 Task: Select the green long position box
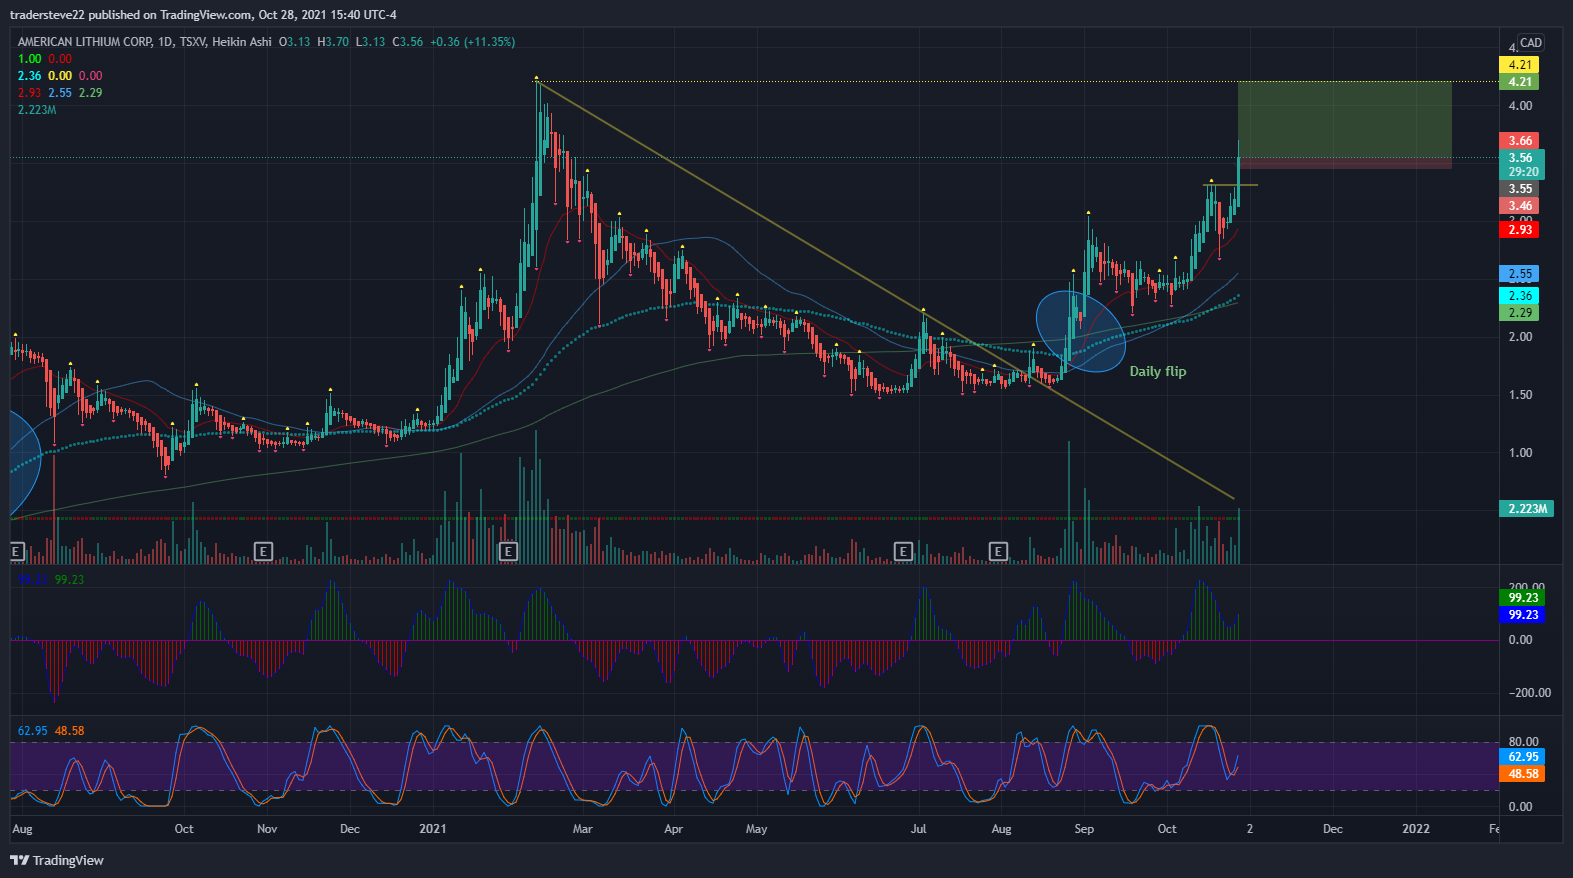pyautogui.click(x=1345, y=120)
